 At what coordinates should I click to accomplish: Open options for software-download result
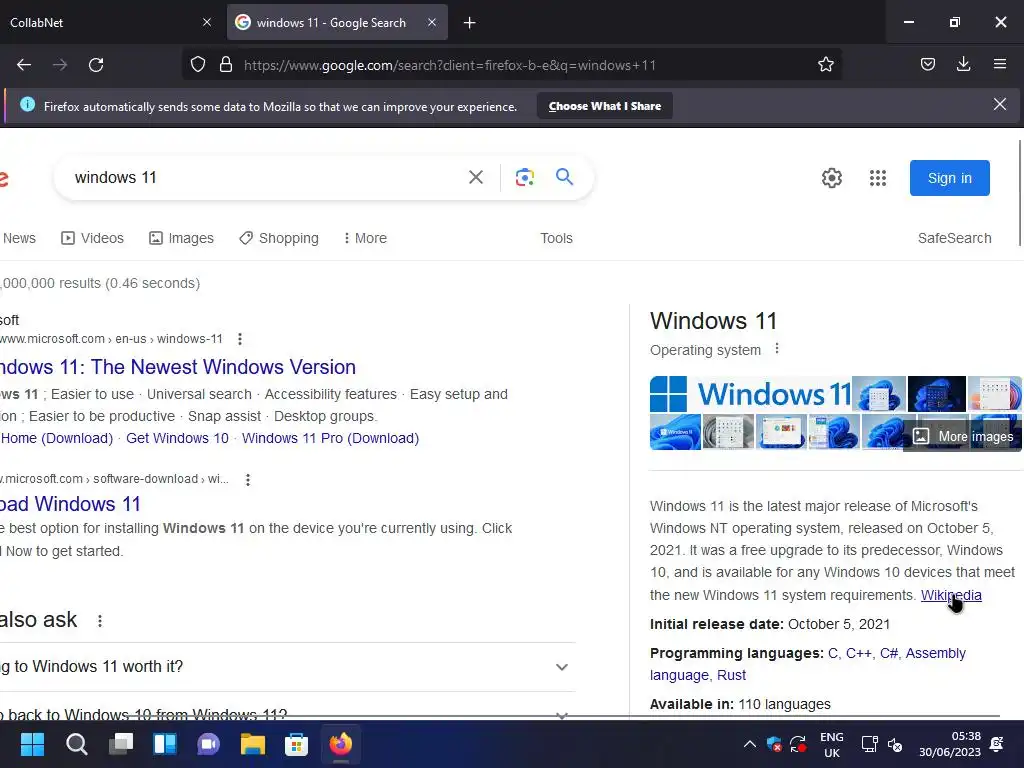[x=248, y=479]
